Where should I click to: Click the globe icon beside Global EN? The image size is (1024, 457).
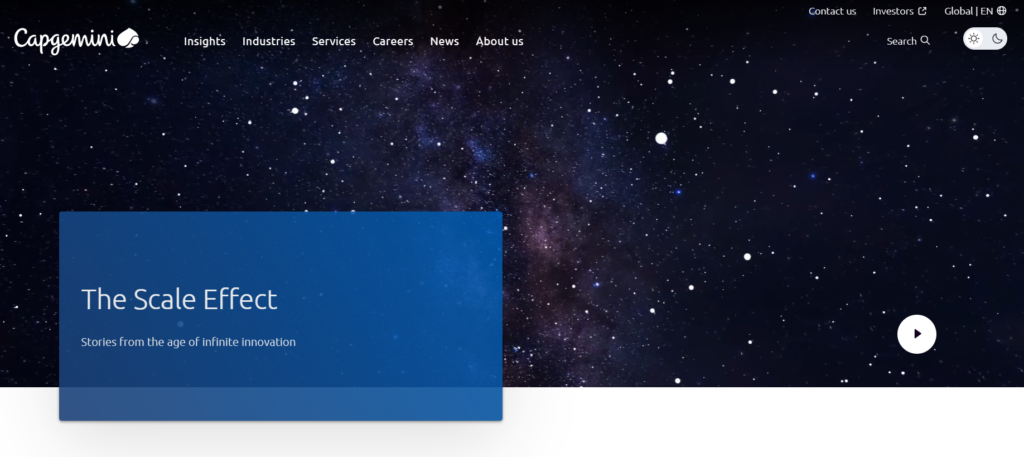click(x=1002, y=11)
